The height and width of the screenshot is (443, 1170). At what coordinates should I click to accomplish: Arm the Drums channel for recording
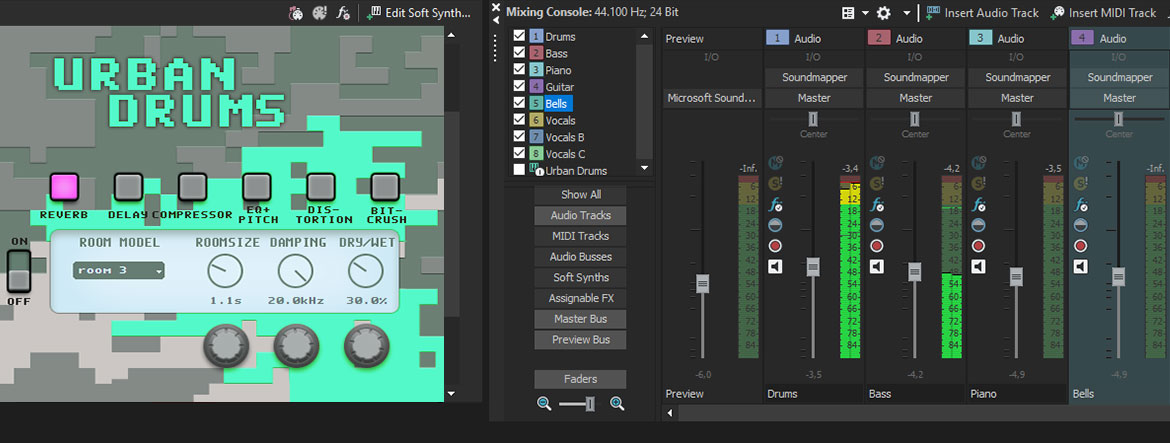point(775,246)
